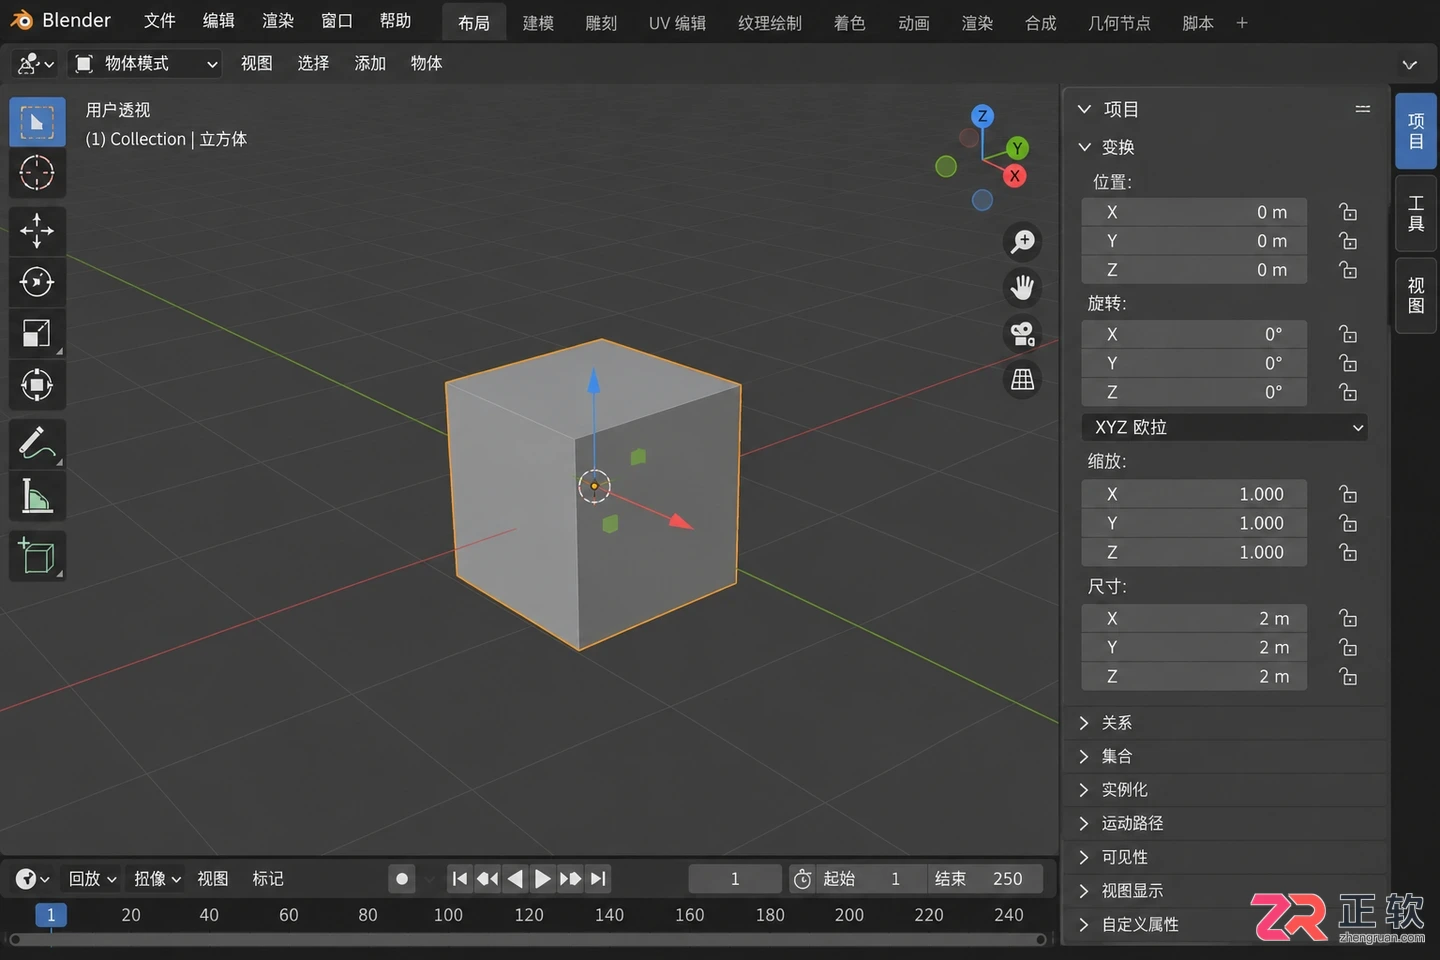Select the Move tool
1440x960 pixels.
point(37,231)
